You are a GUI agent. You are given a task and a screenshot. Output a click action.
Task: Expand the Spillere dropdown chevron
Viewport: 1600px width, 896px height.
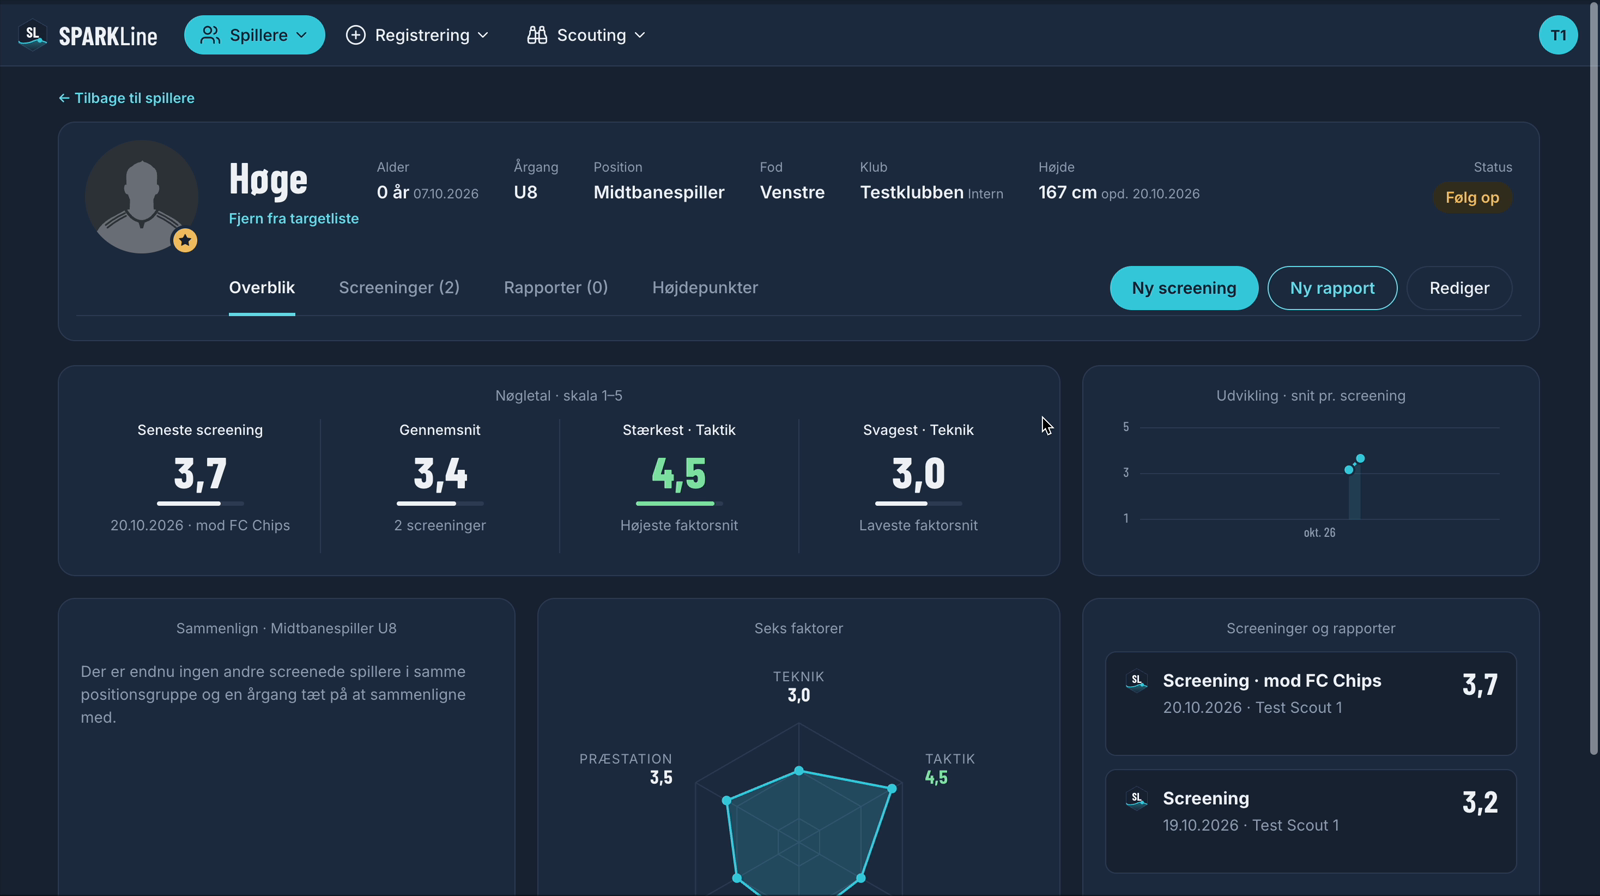pyautogui.click(x=301, y=35)
